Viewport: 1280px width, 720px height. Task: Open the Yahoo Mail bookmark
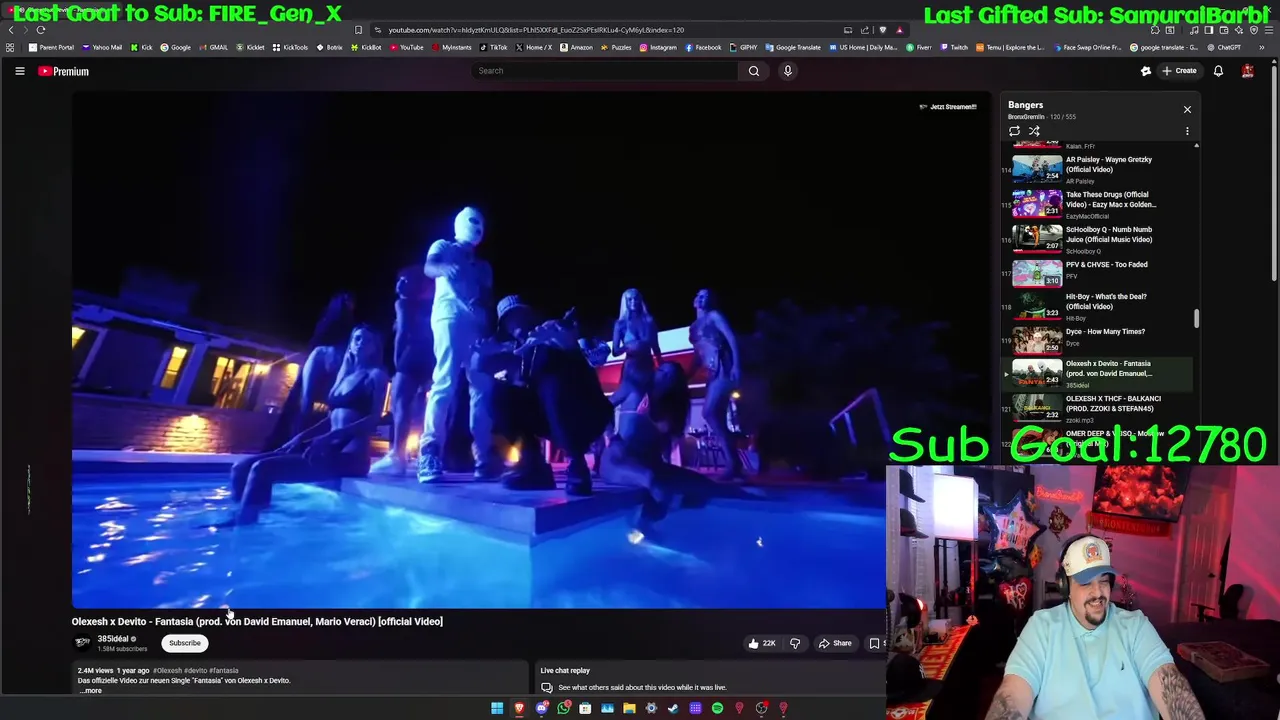pos(102,47)
